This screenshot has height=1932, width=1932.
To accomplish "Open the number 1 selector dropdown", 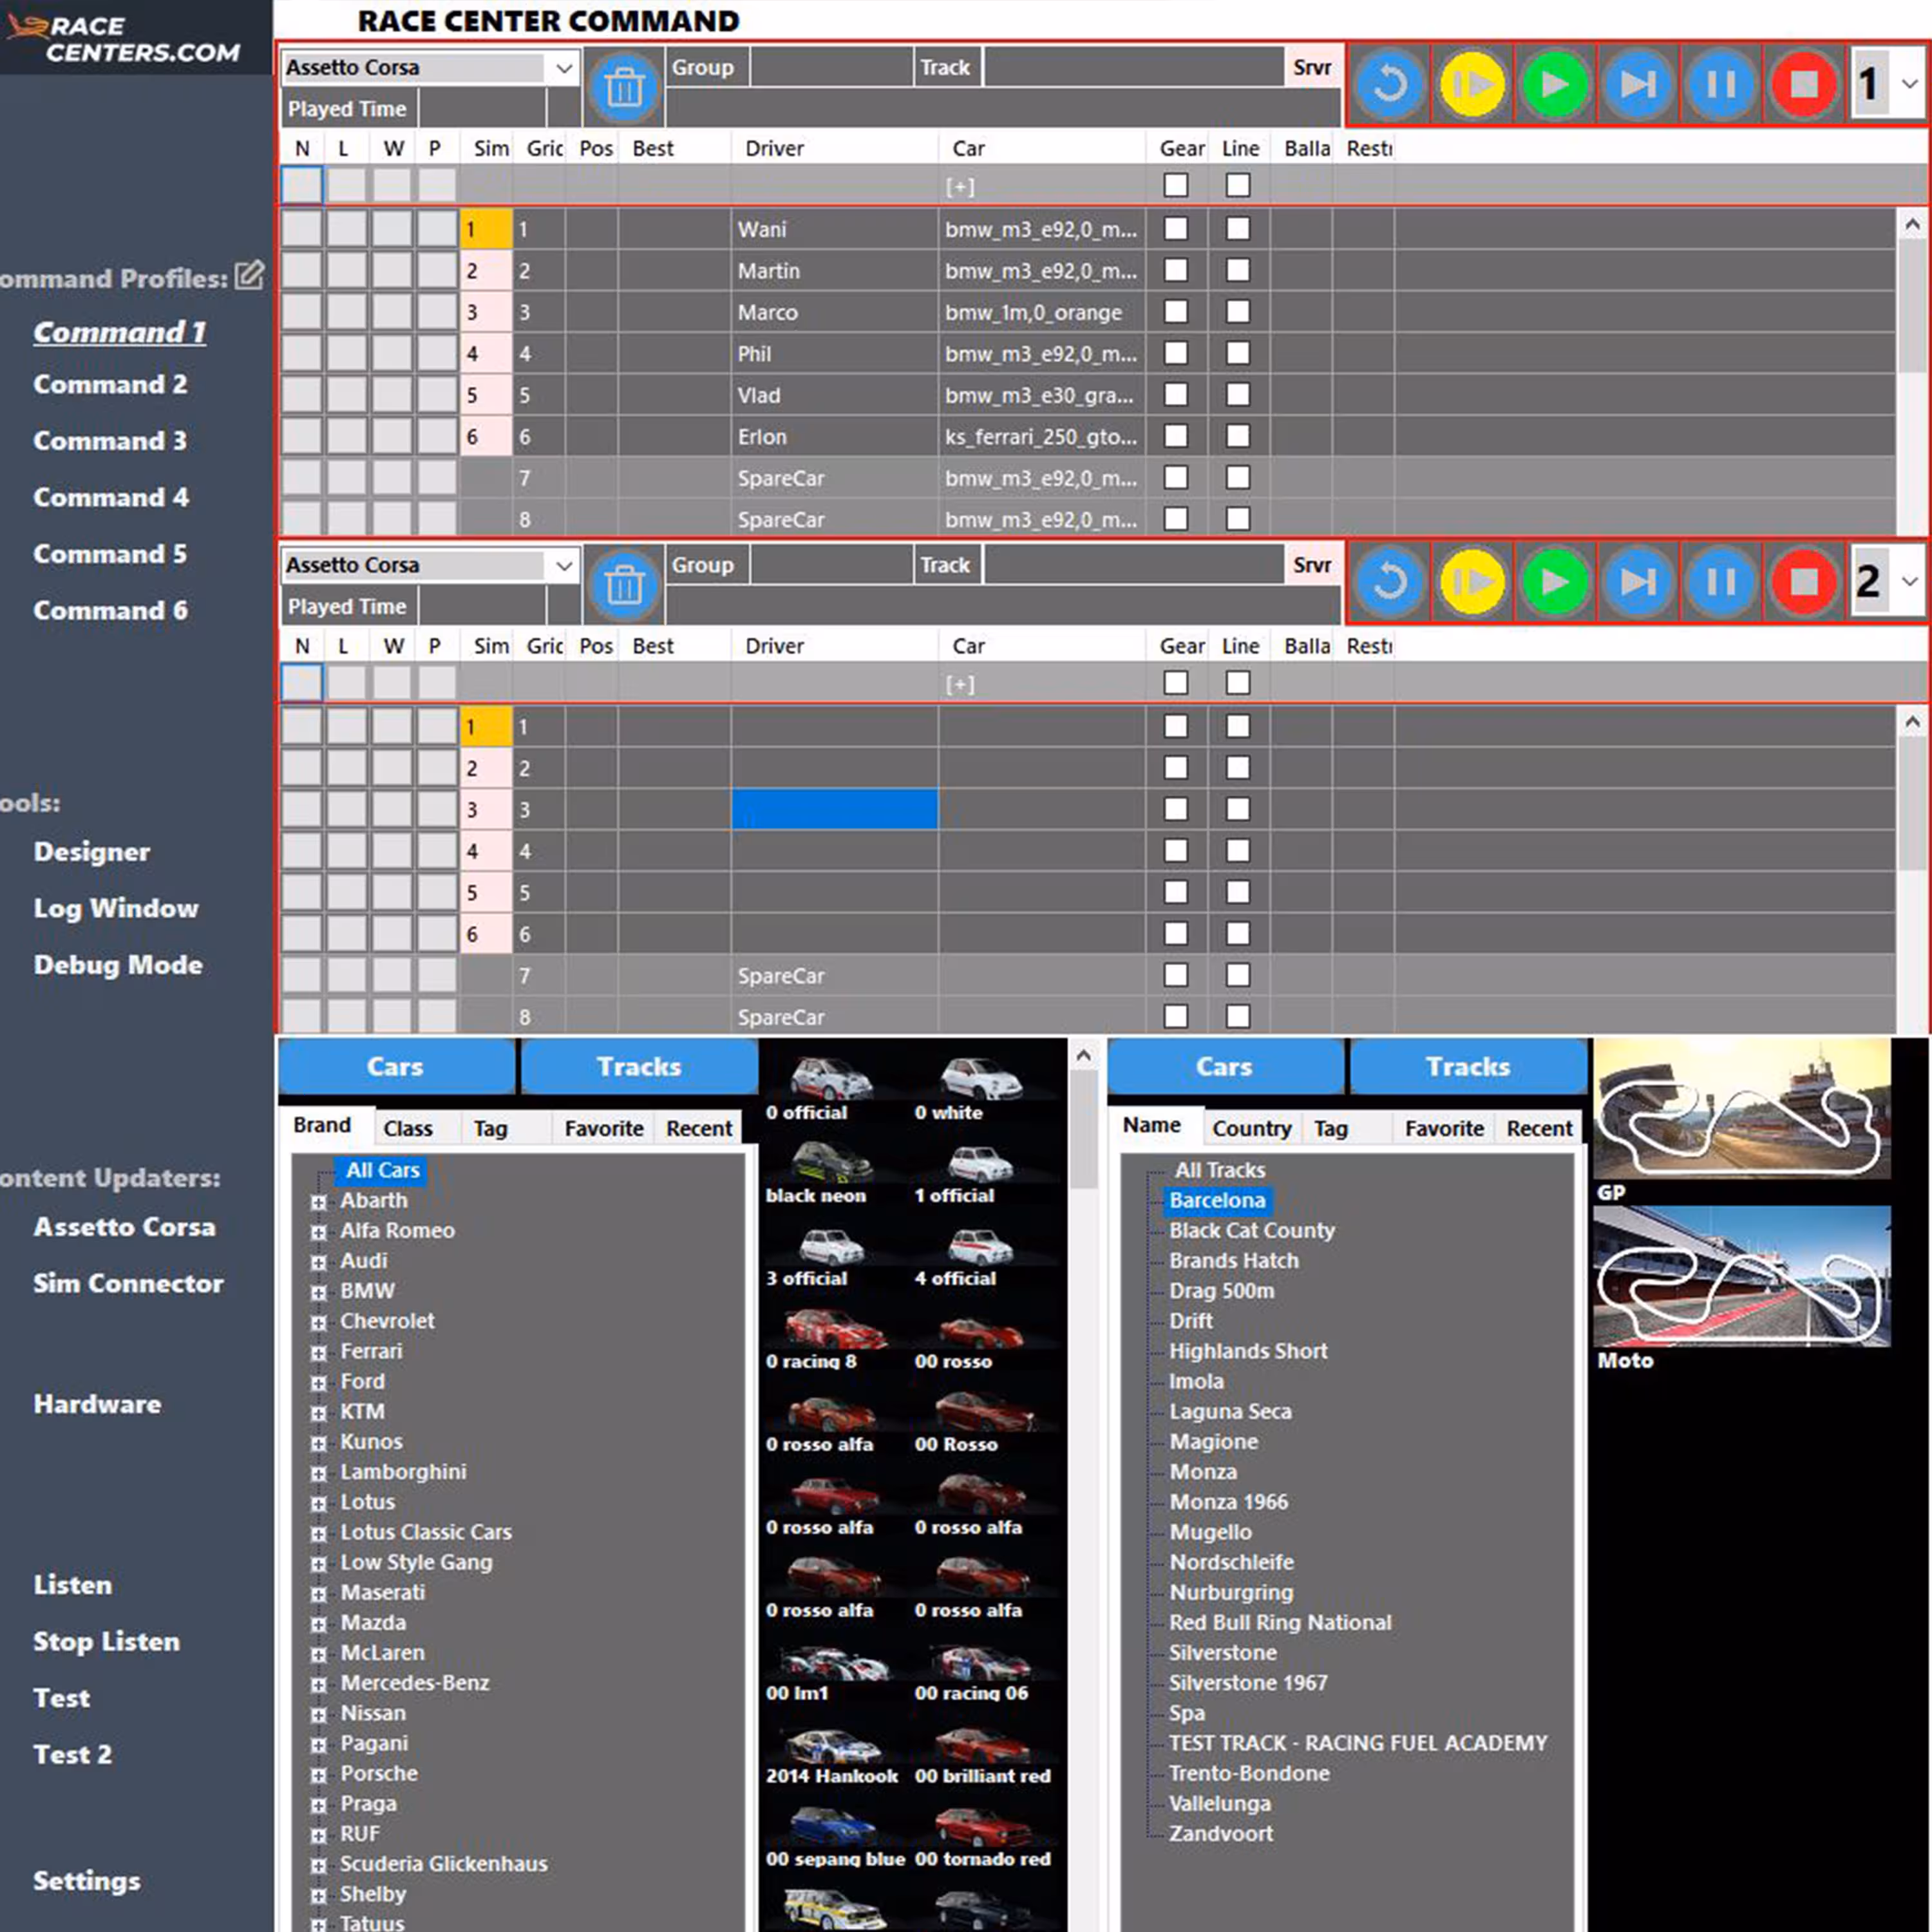I will pos(1909,84).
